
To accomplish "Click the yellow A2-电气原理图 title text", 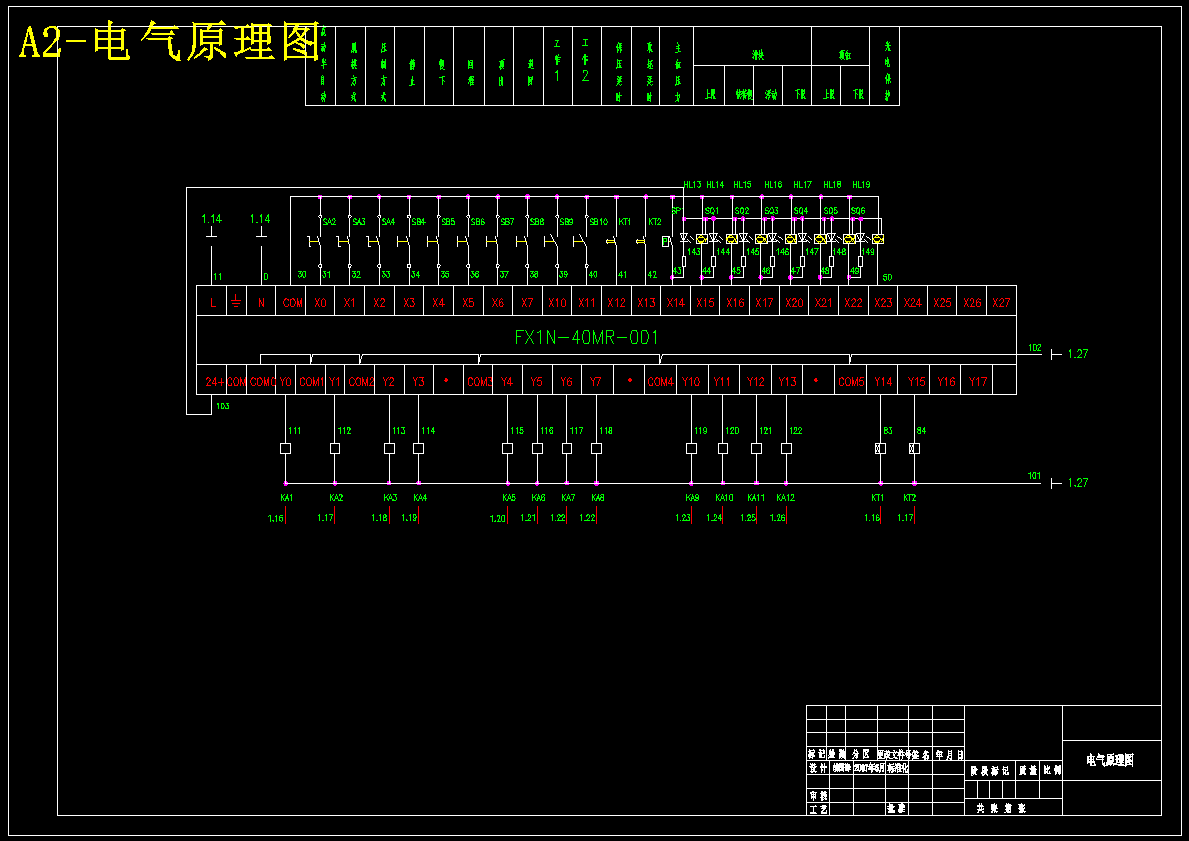I will 170,43.
